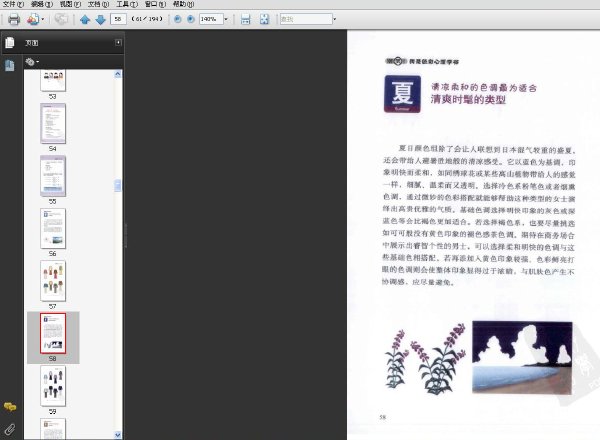Click the Pages panel header icon
The width and height of the screenshot is (600, 440).
click(x=10, y=42)
